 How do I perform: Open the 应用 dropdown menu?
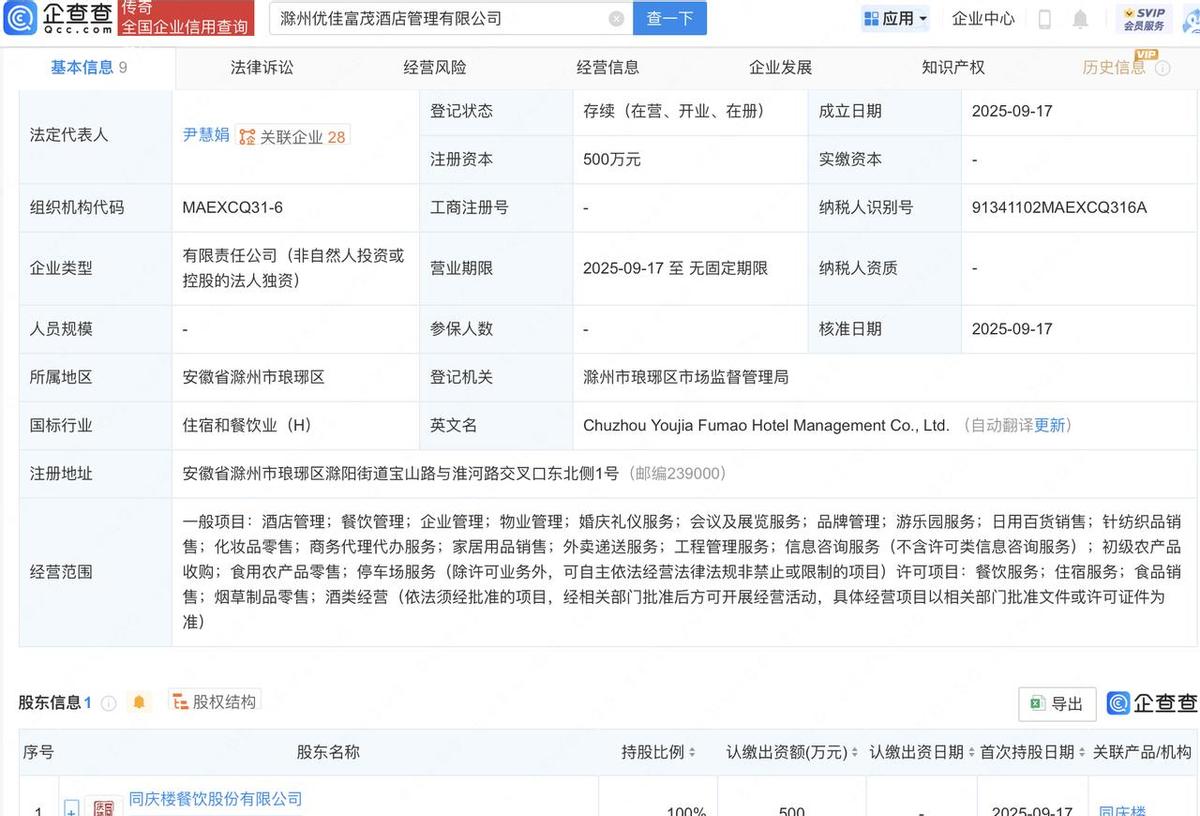pyautogui.click(x=895, y=19)
